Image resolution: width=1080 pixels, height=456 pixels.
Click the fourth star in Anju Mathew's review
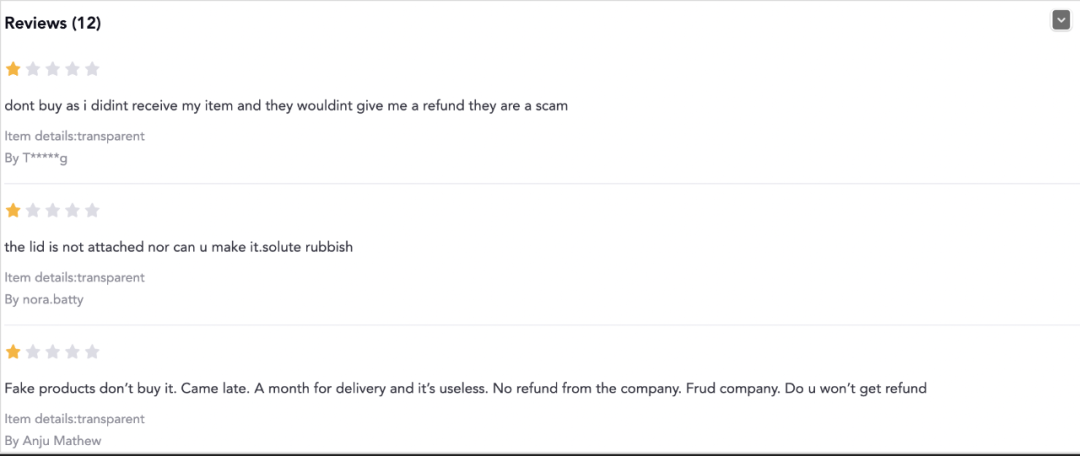pos(72,352)
